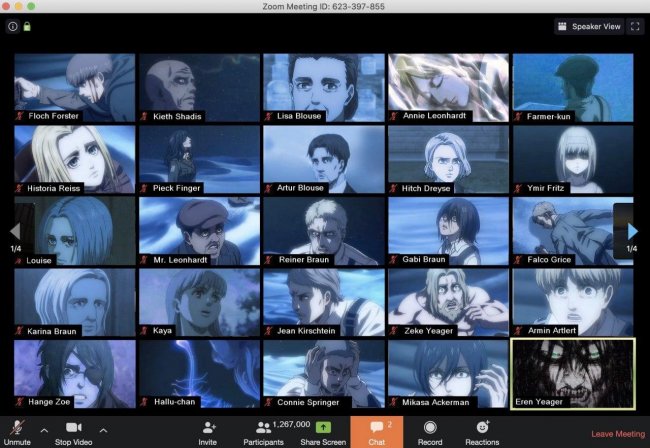
Task: Click the green Share Screen icon
Action: [x=323, y=427]
